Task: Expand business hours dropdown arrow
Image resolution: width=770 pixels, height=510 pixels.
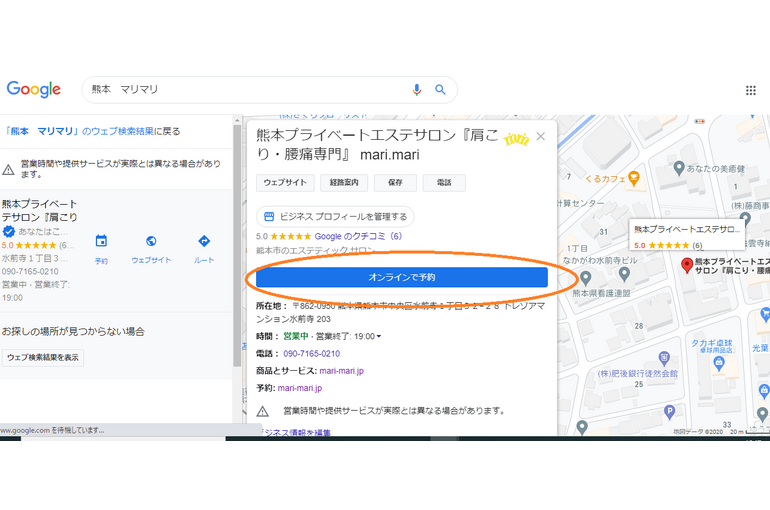Action: click(379, 336)
